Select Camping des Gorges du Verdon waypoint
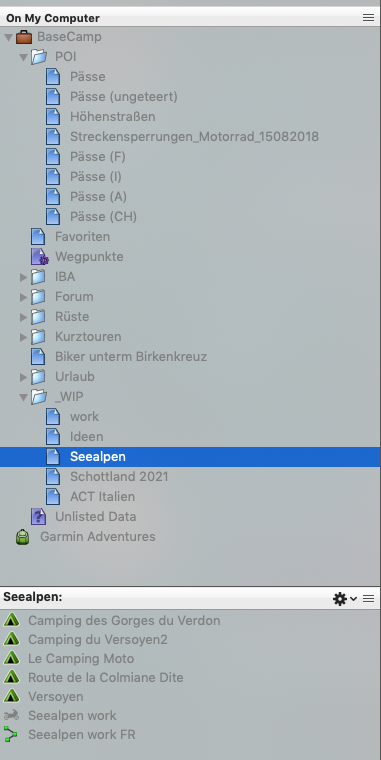 124,620
